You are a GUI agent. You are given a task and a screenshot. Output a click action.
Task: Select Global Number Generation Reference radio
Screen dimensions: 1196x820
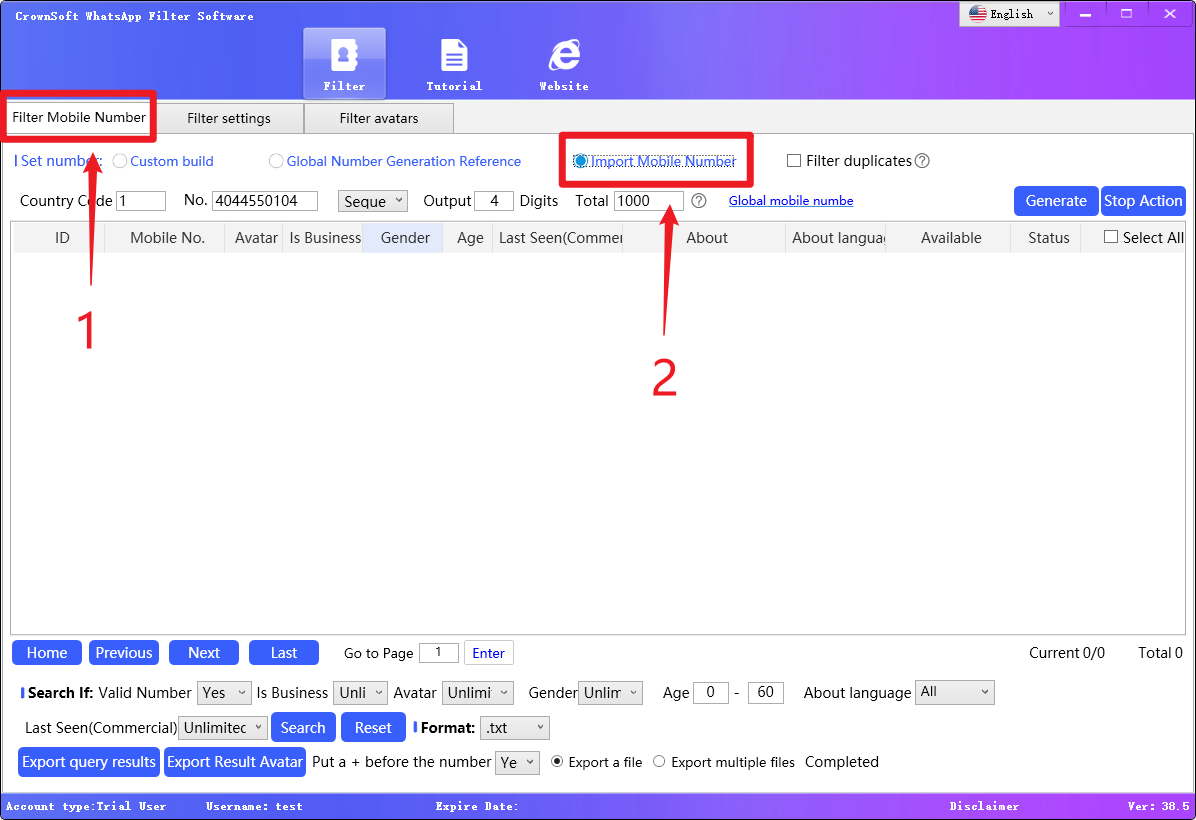[276, 161]
